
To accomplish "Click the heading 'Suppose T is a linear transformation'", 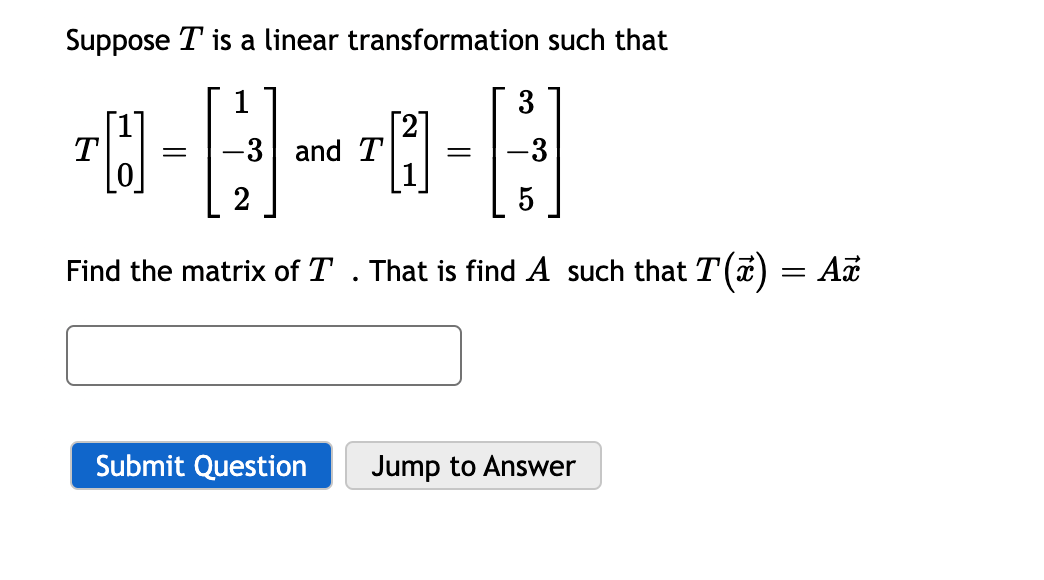I will point(366,40).
